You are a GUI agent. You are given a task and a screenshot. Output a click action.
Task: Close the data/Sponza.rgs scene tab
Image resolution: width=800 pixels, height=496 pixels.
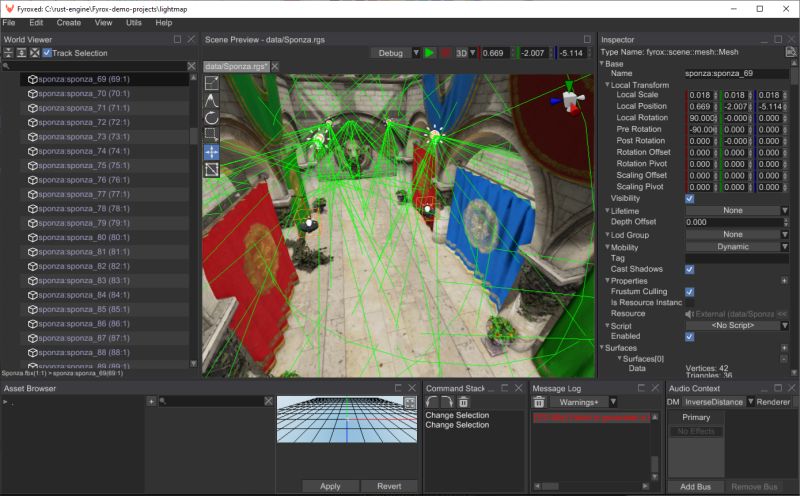[274, 66]
